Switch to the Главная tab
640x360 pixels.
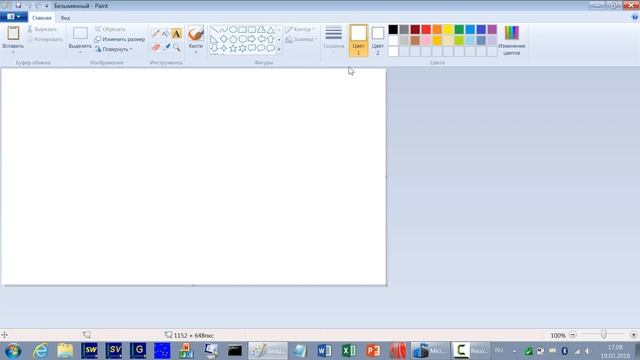(42, 18)
